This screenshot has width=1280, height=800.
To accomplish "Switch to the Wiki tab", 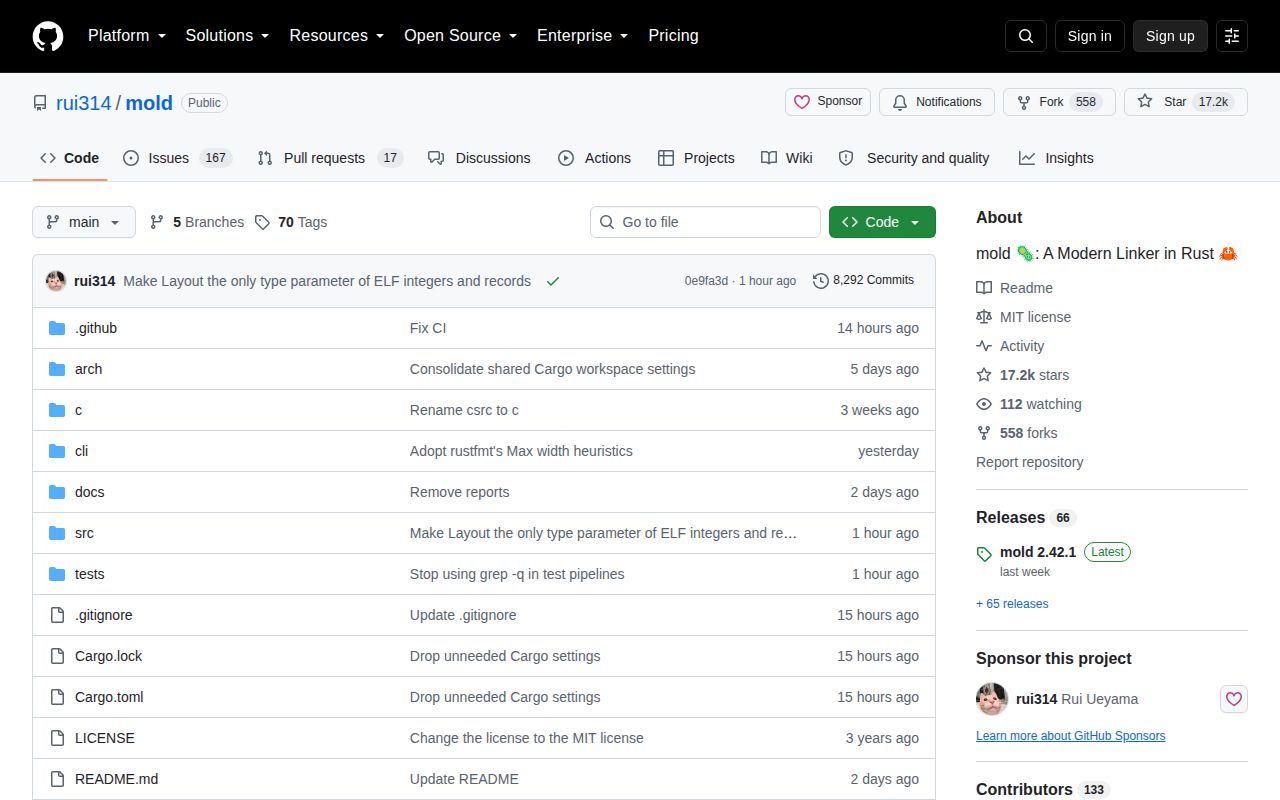I will (787, 158).
